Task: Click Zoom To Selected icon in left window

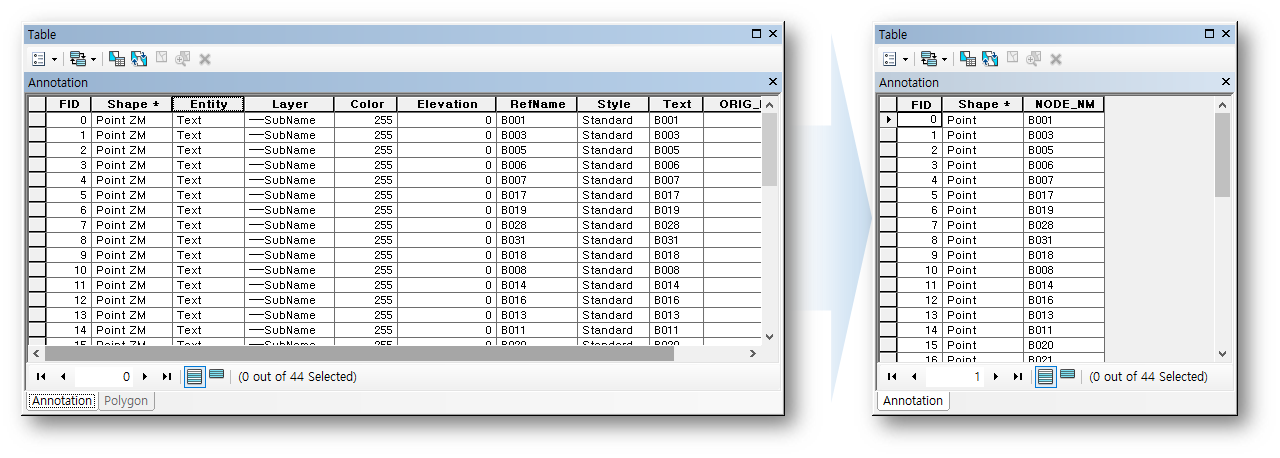Action: coord(182,59)
